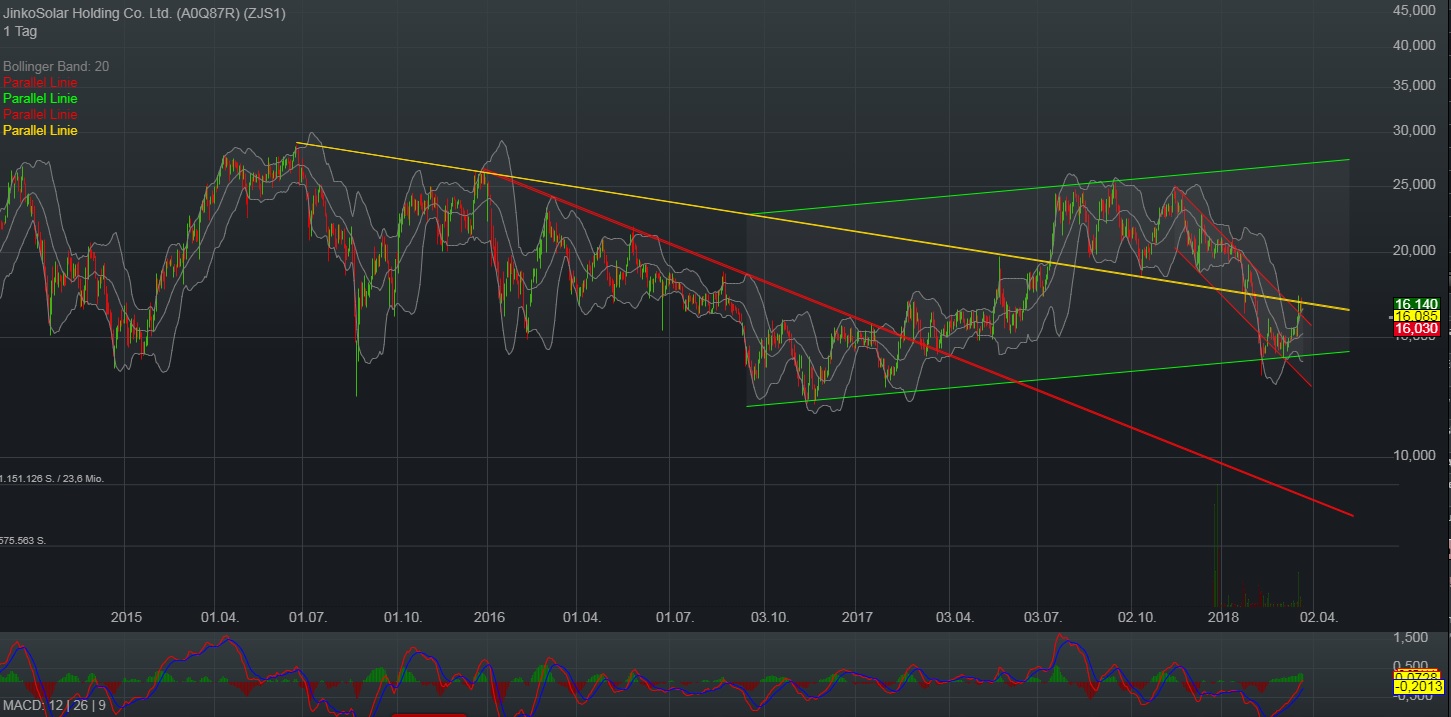Click the 2018 date axis label

[x=1224, y=618]
